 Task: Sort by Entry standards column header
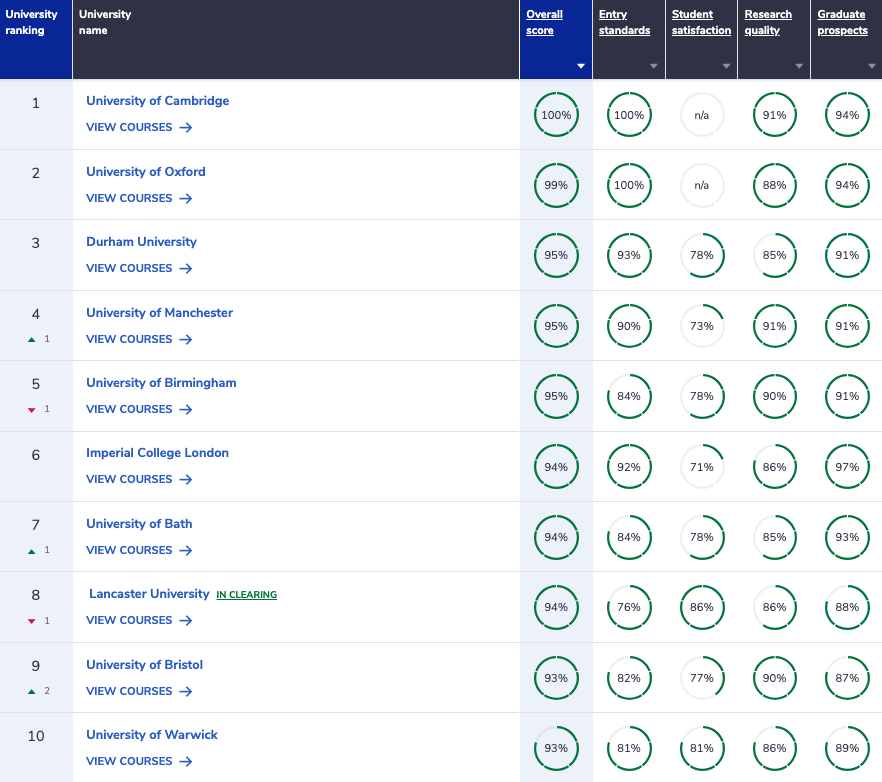tap(624, 23)
